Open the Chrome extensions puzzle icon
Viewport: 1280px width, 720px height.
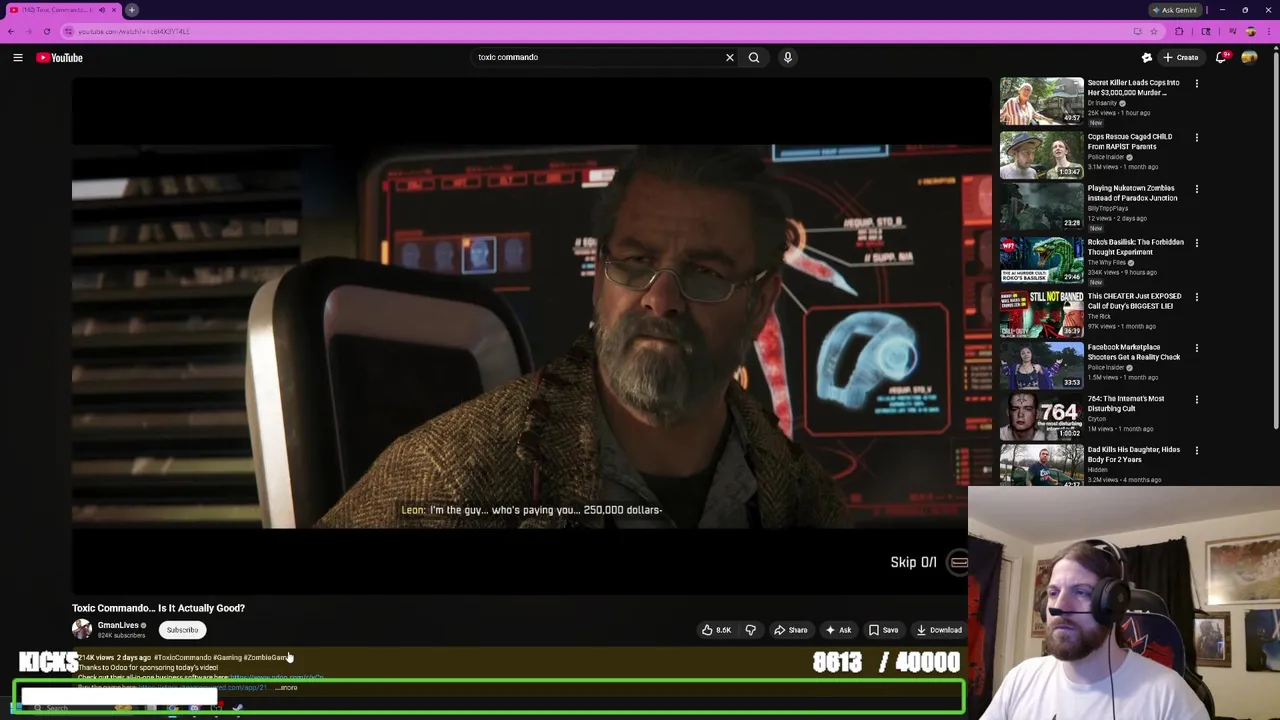tap(1179, 31)
